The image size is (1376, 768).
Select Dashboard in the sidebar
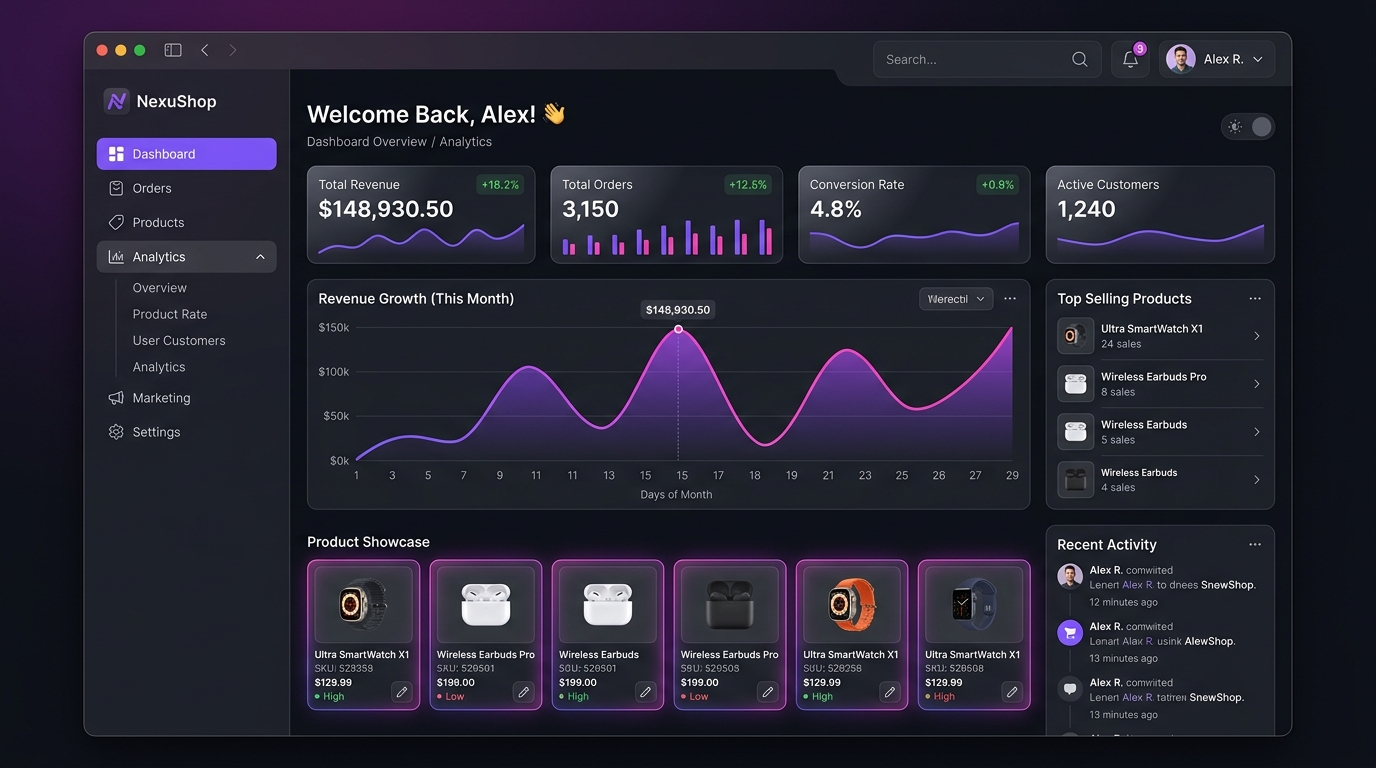click(187, 154)
